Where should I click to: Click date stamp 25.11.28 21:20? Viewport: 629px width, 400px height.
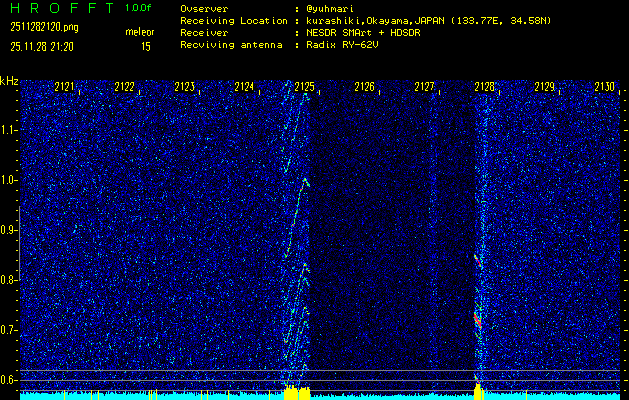coord(42,47)
